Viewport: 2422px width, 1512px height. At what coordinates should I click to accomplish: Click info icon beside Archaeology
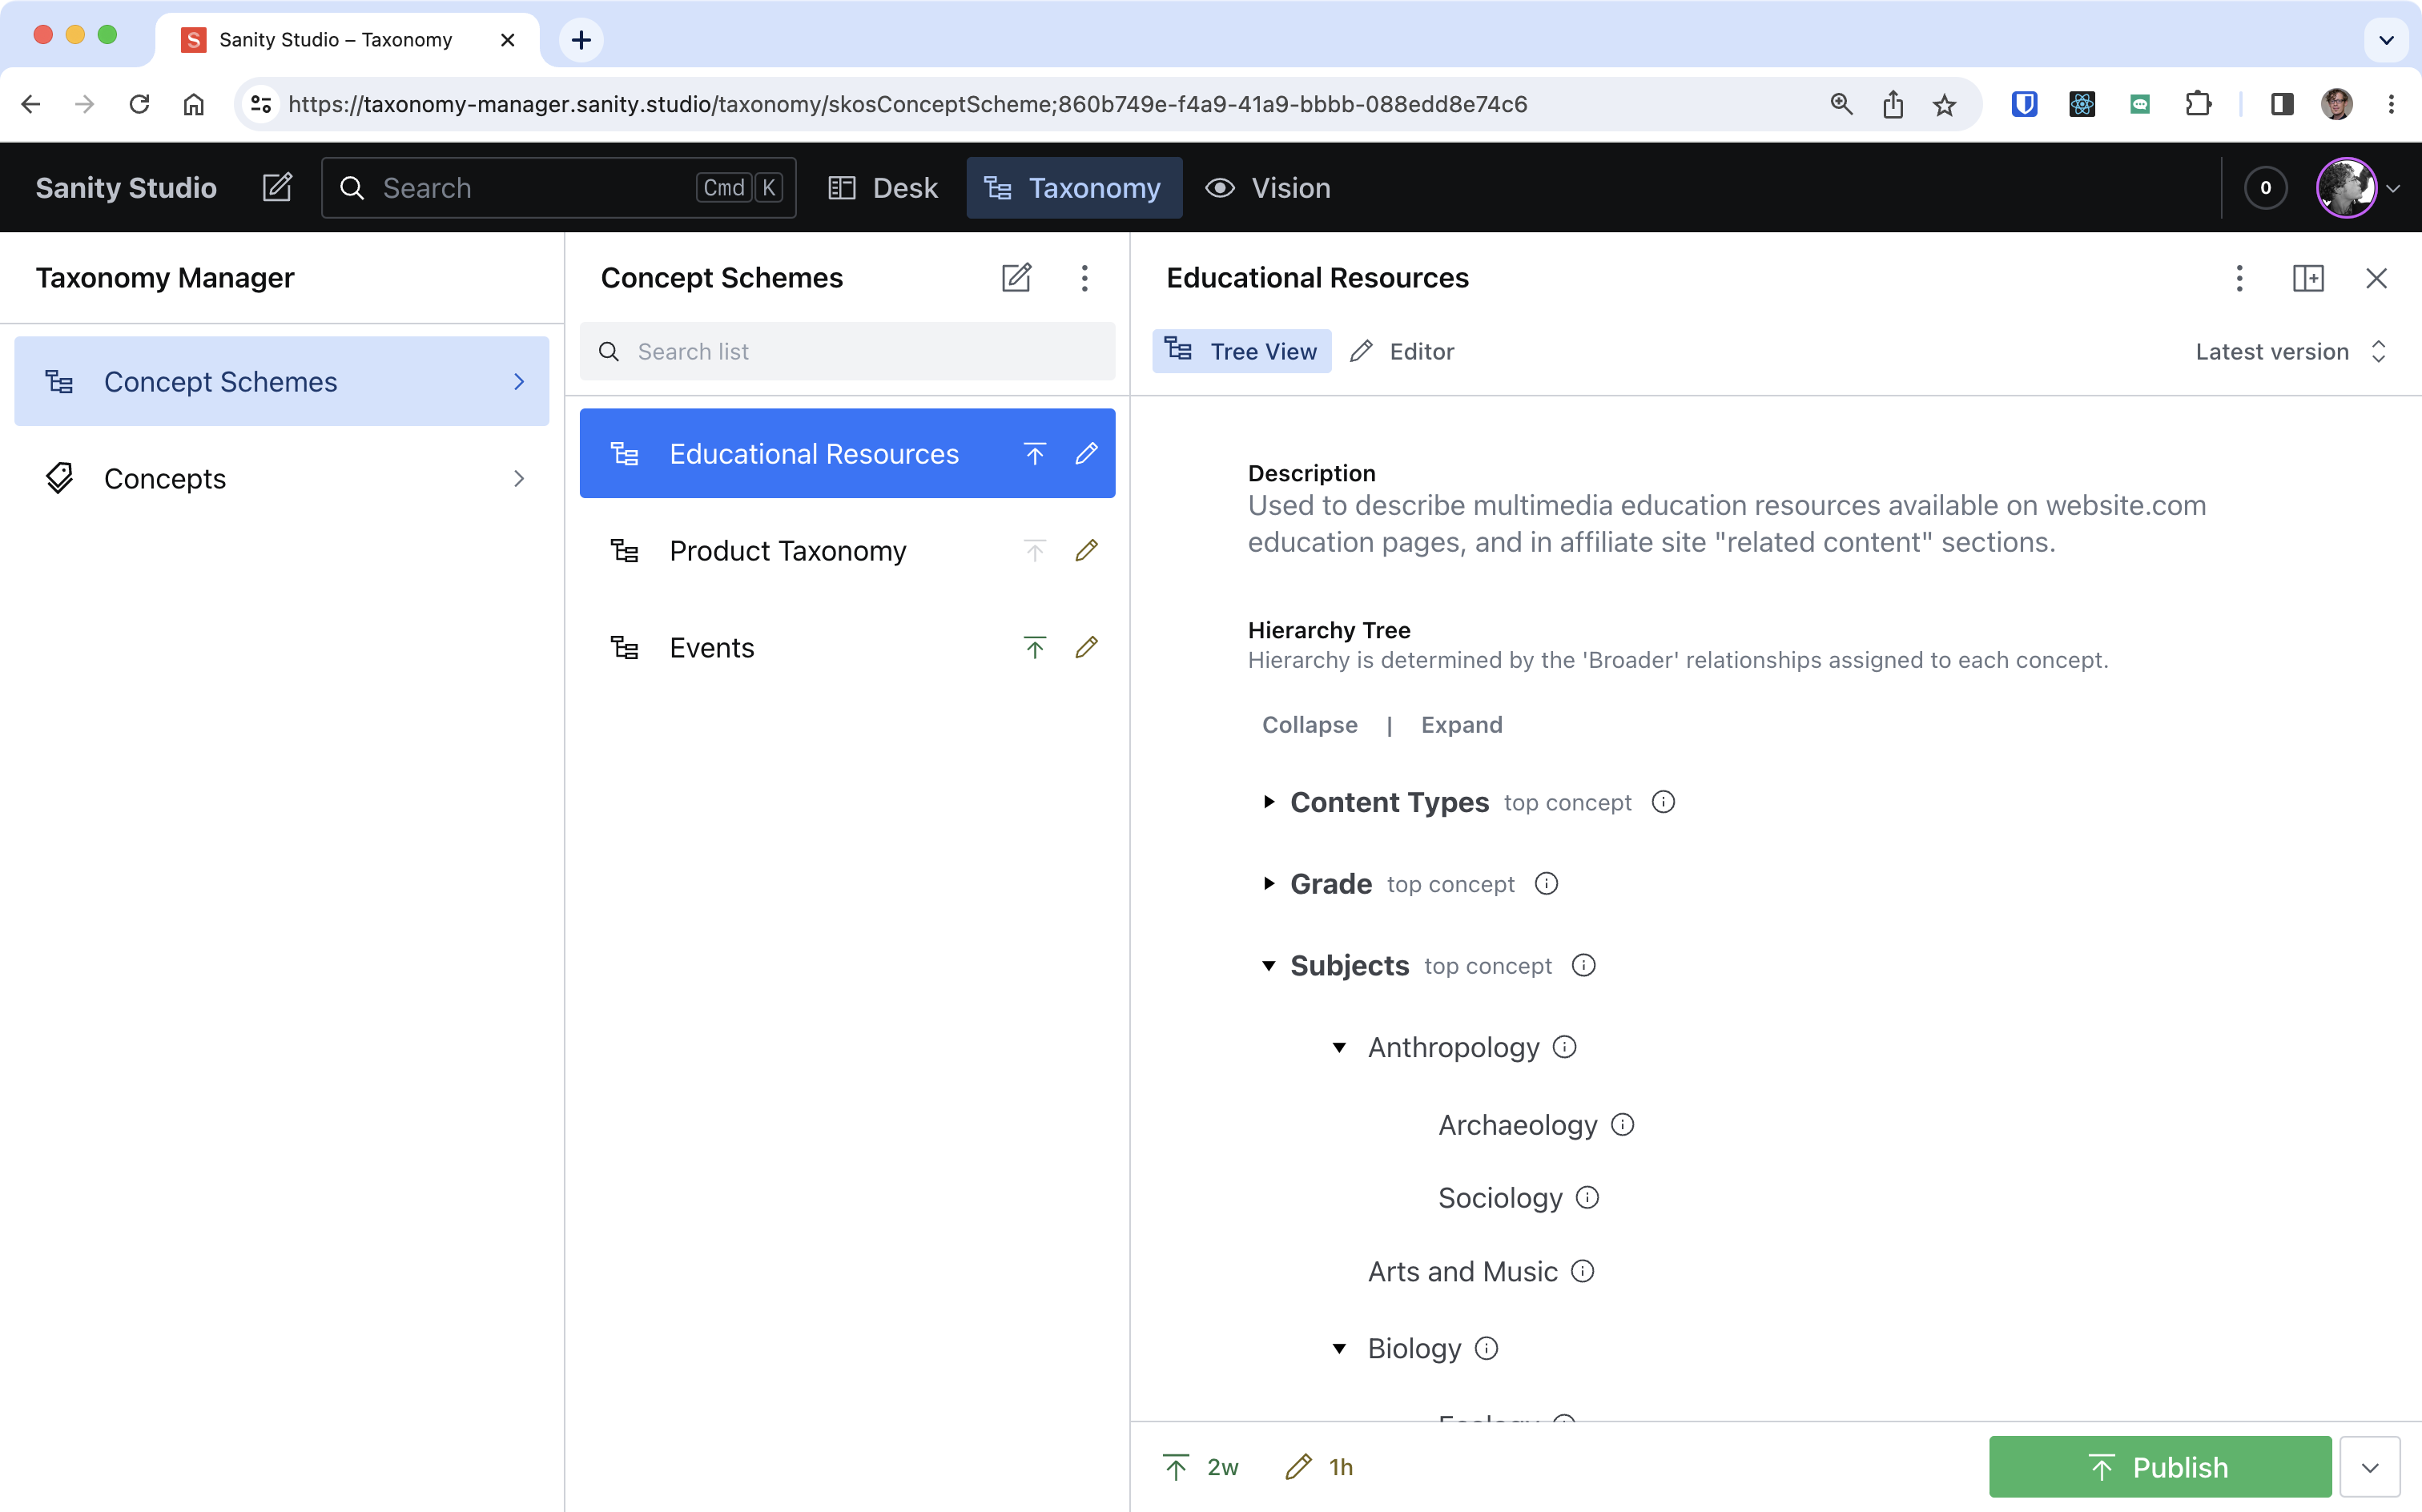(1623, 1125)
